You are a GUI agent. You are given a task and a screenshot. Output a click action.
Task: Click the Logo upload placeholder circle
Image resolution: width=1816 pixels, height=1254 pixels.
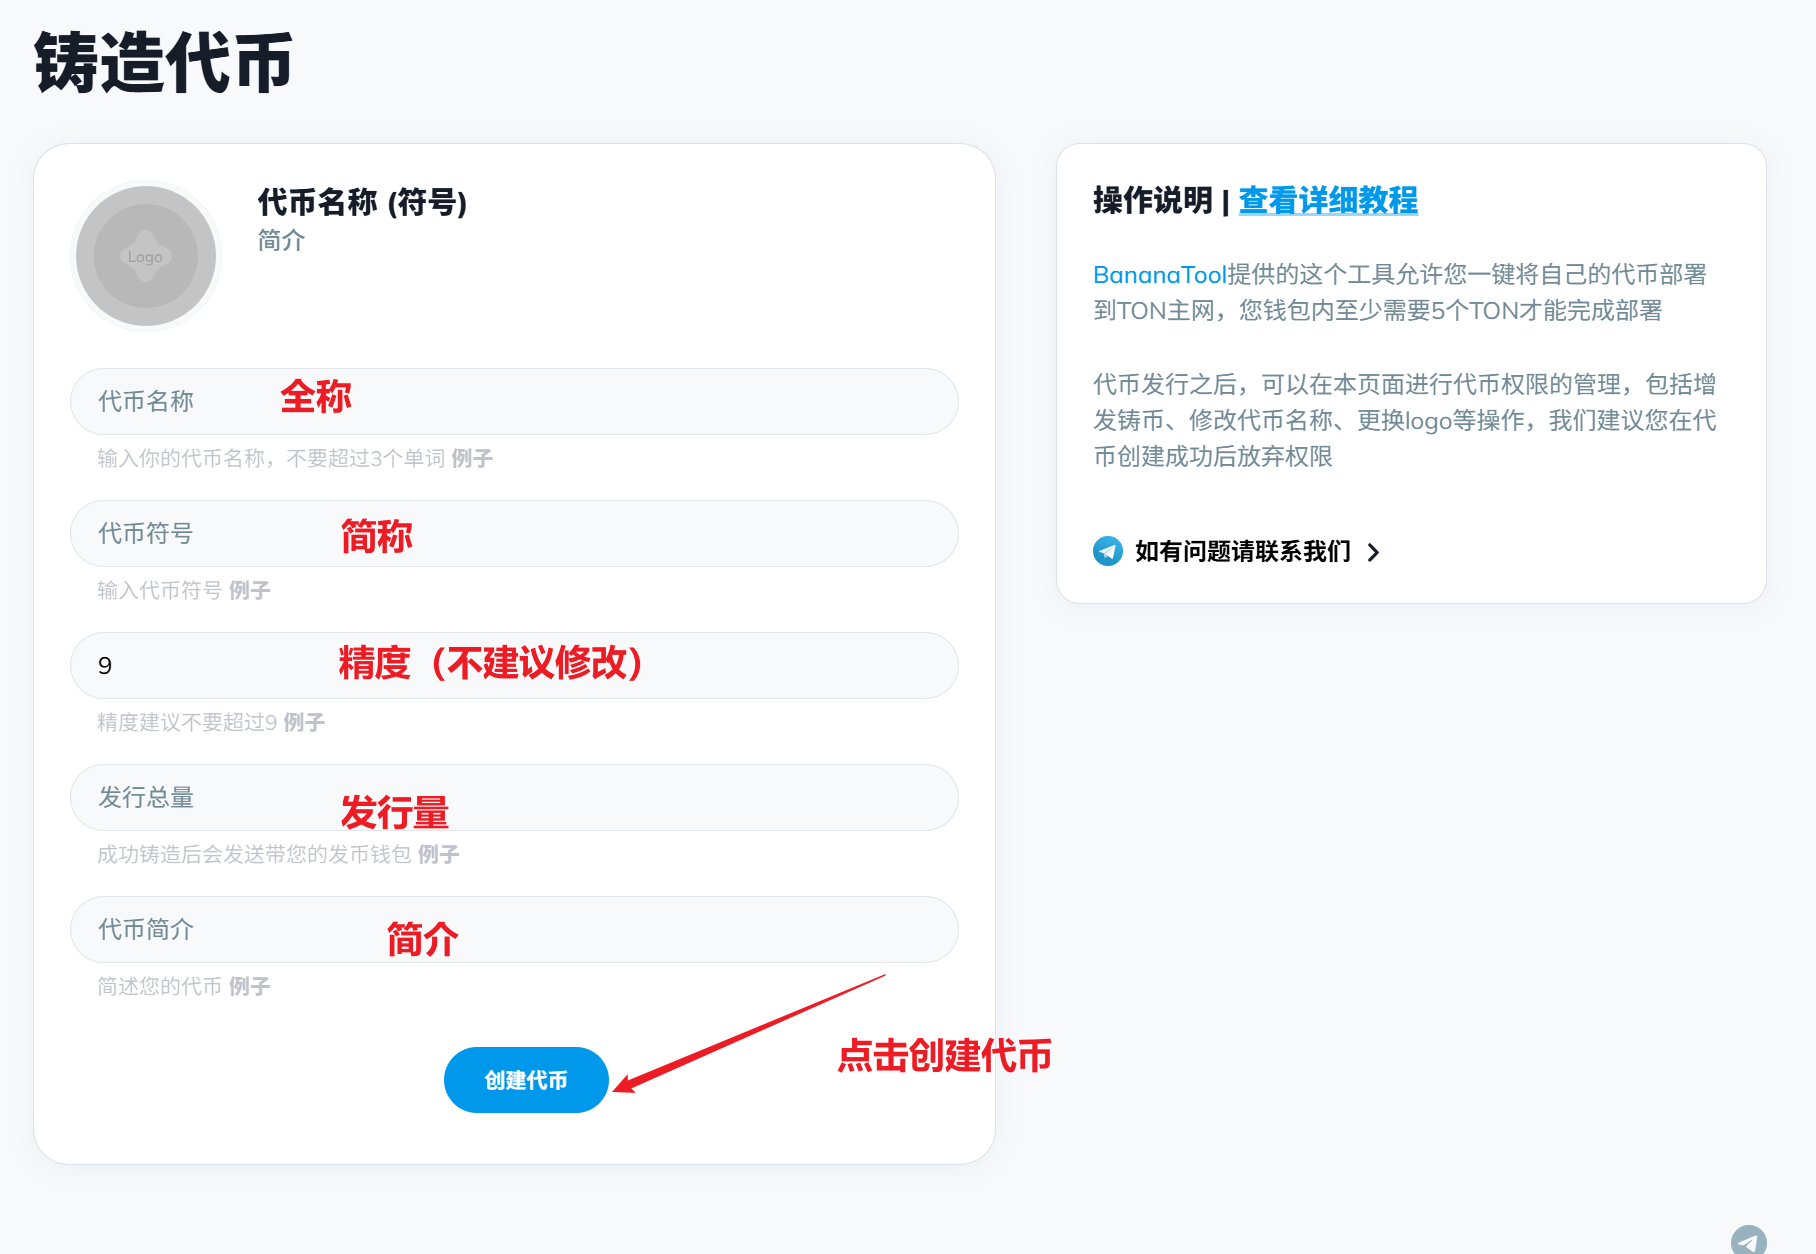146,256
